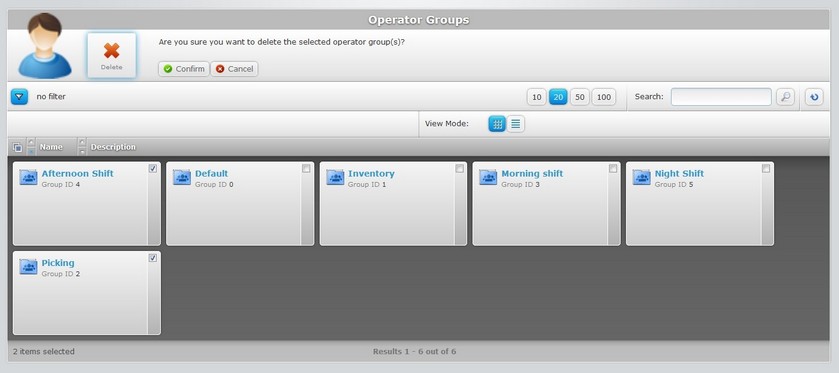
Task: Click the operator avatar image
Action: click(45, 46)
